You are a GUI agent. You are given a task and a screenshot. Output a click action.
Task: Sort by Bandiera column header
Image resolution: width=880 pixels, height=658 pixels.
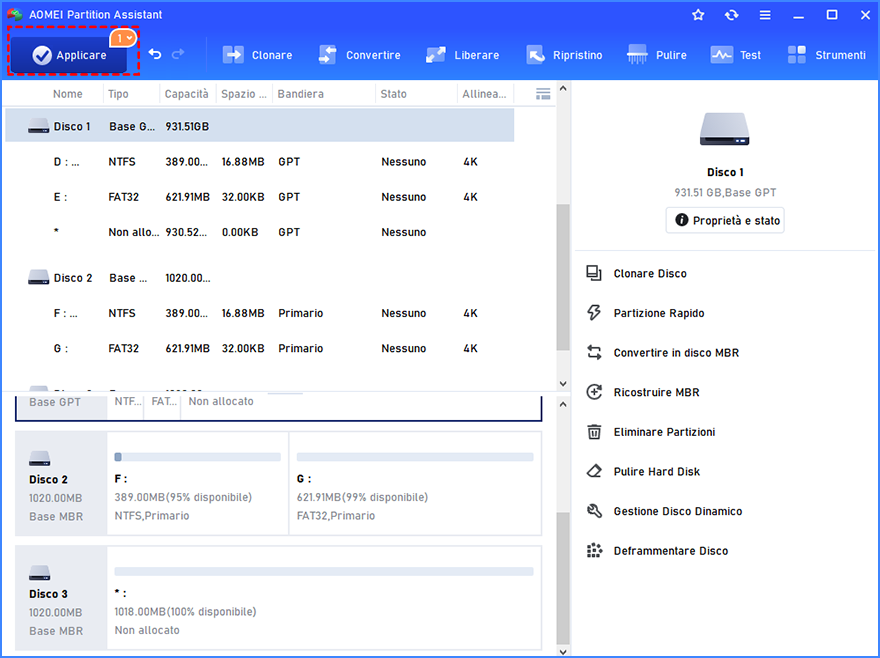300,94
